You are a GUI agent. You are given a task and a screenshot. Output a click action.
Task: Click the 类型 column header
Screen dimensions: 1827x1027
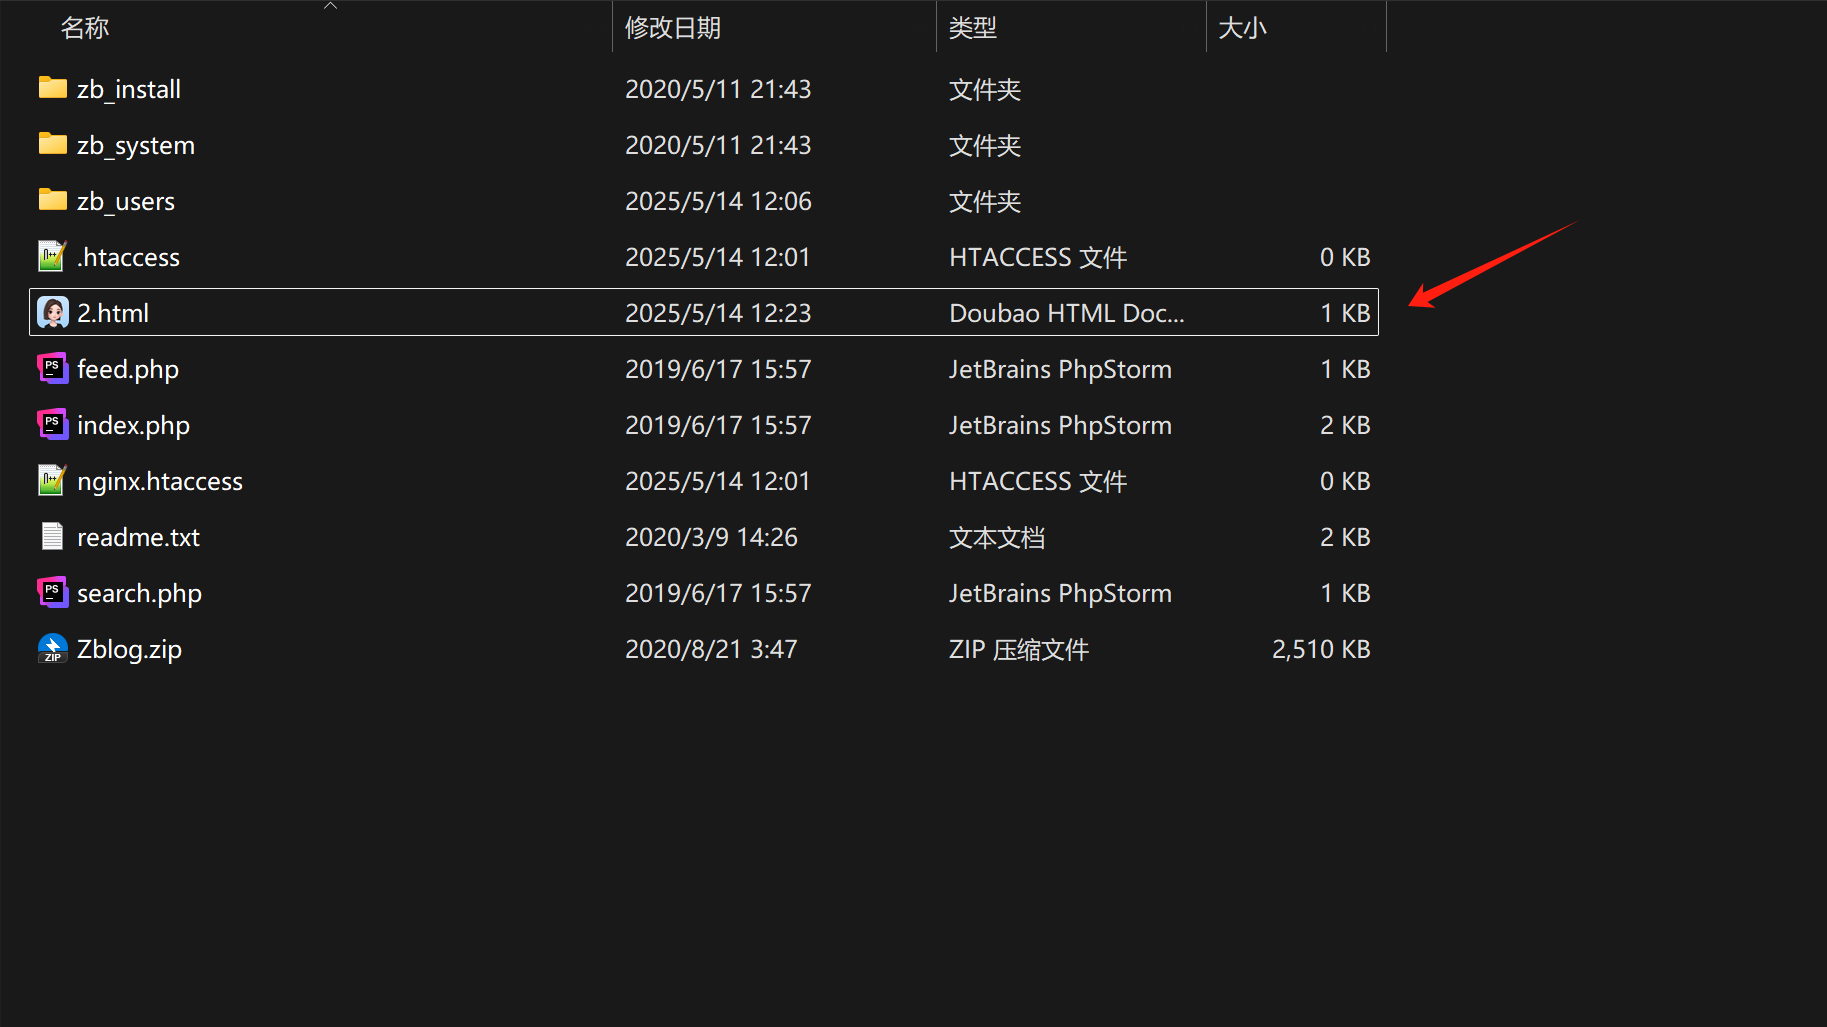click(x=973, y=28)
